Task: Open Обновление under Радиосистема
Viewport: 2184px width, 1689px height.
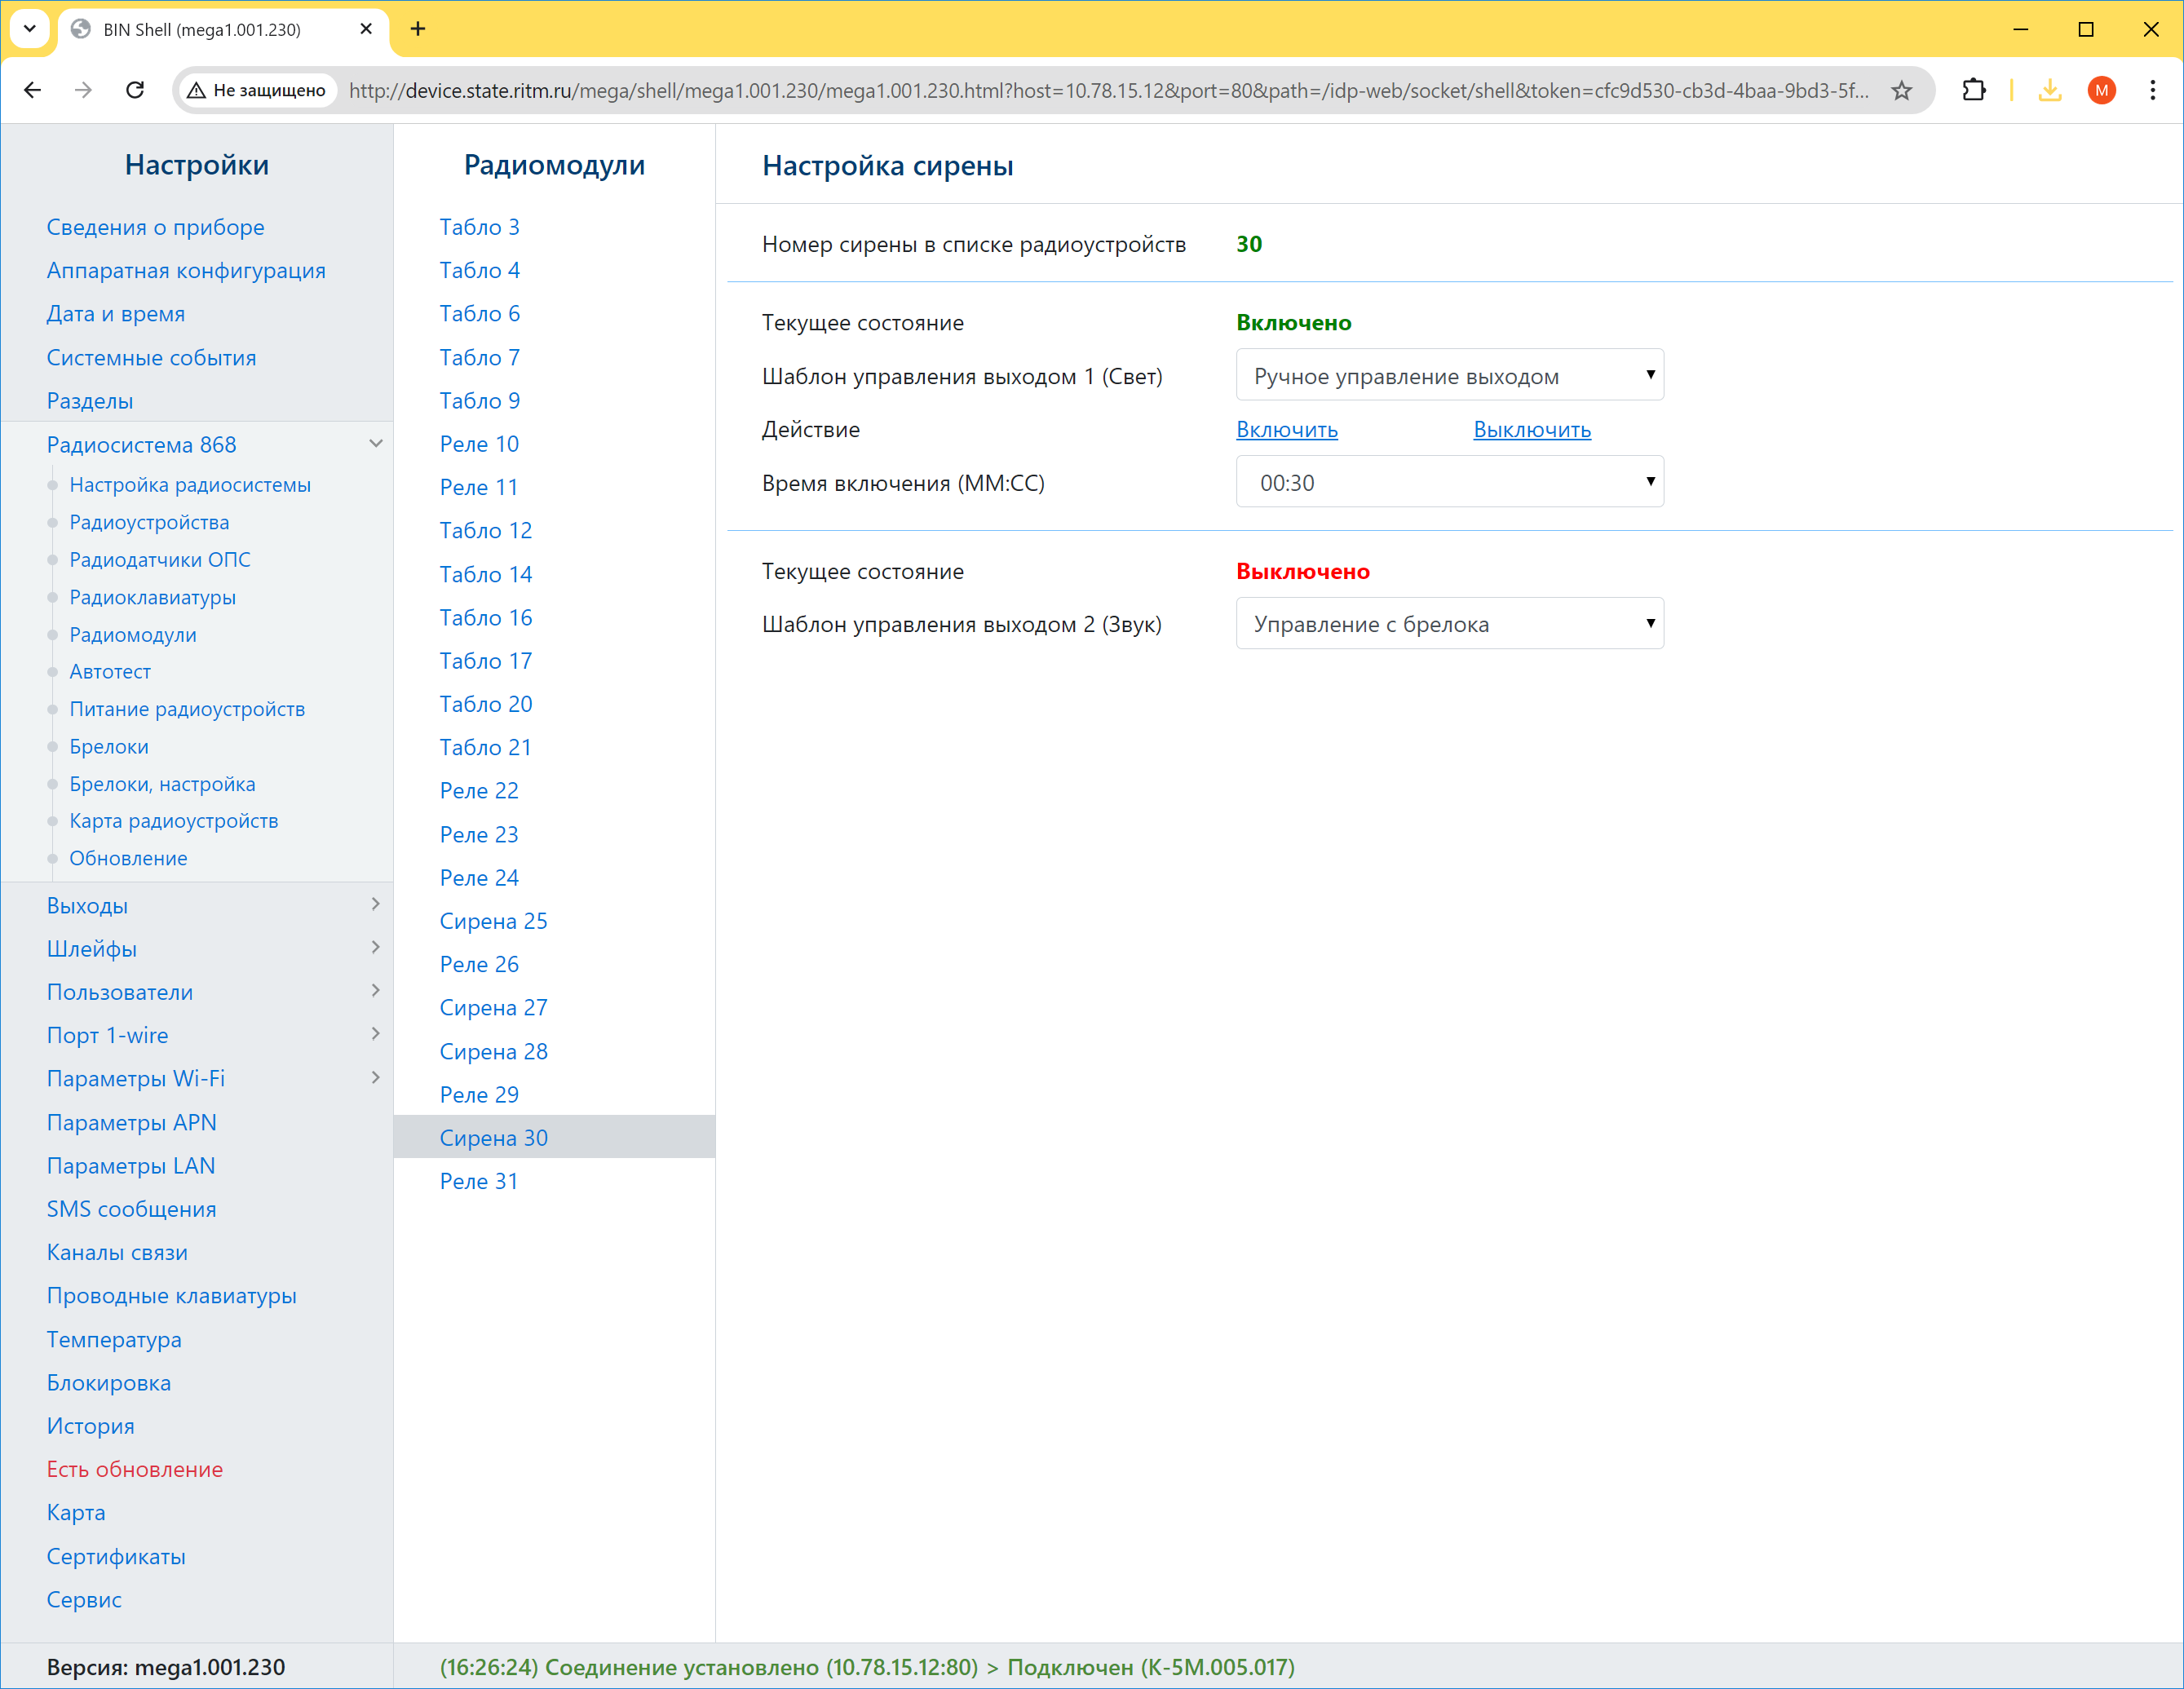Action: (128, 858)
